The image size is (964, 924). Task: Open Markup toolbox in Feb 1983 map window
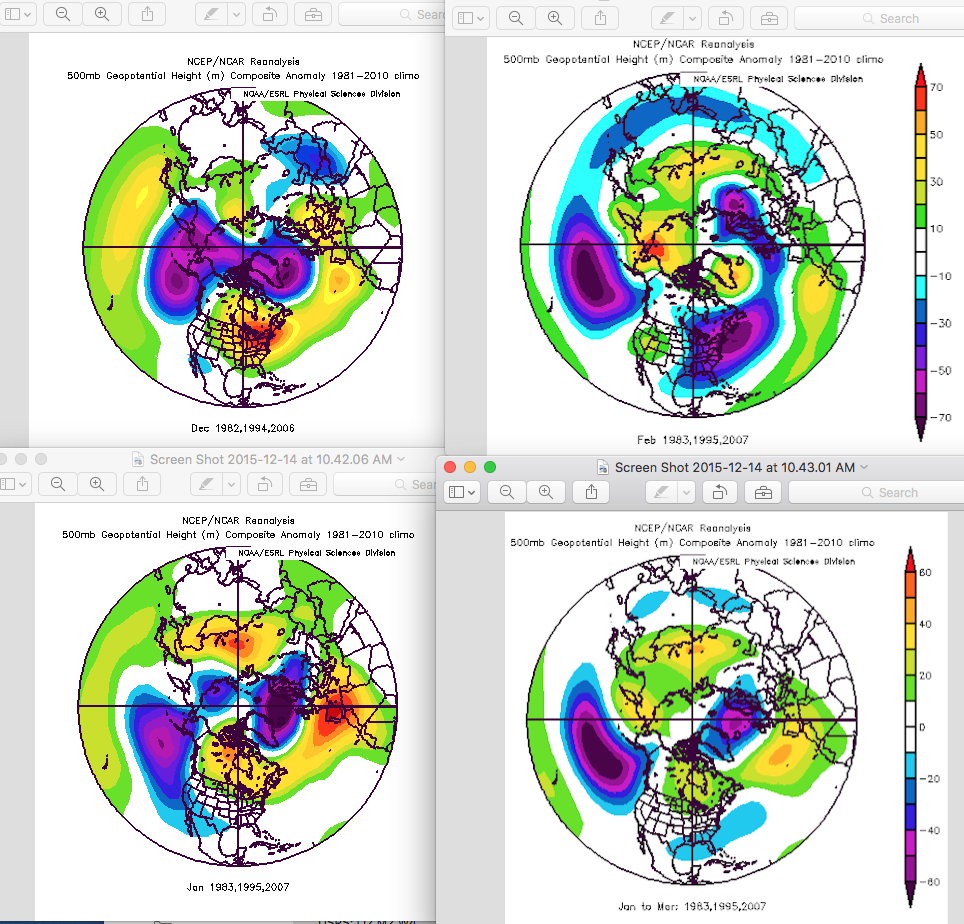(768, 18)
